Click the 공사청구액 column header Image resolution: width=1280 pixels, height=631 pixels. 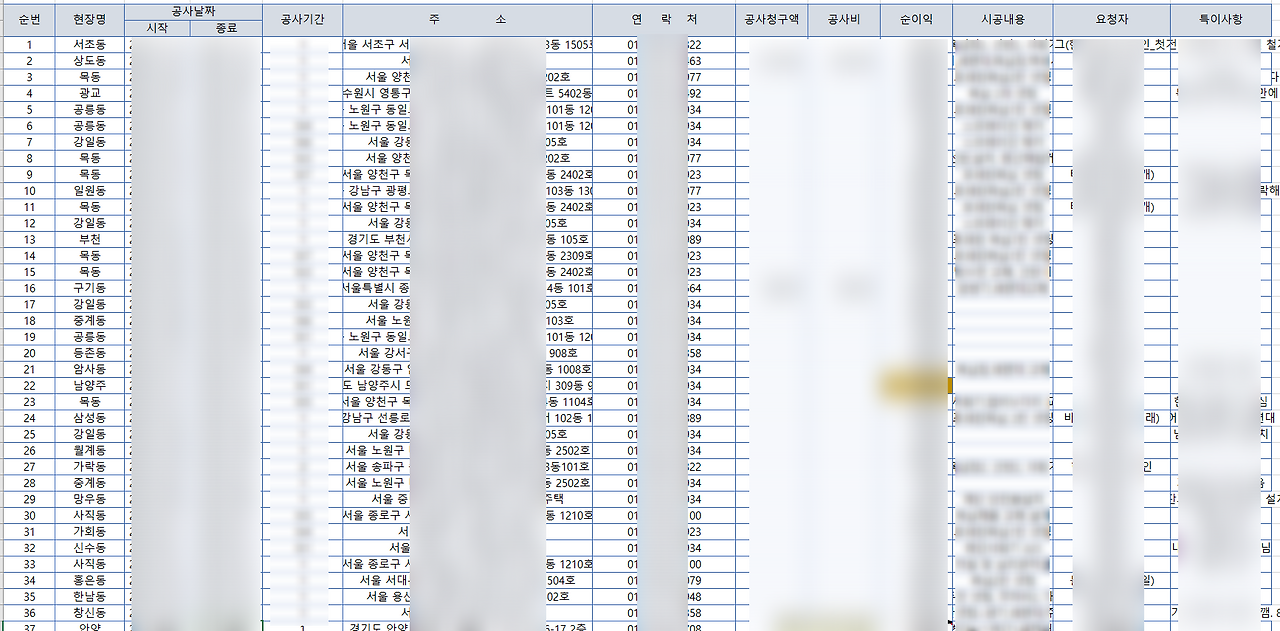770,16
